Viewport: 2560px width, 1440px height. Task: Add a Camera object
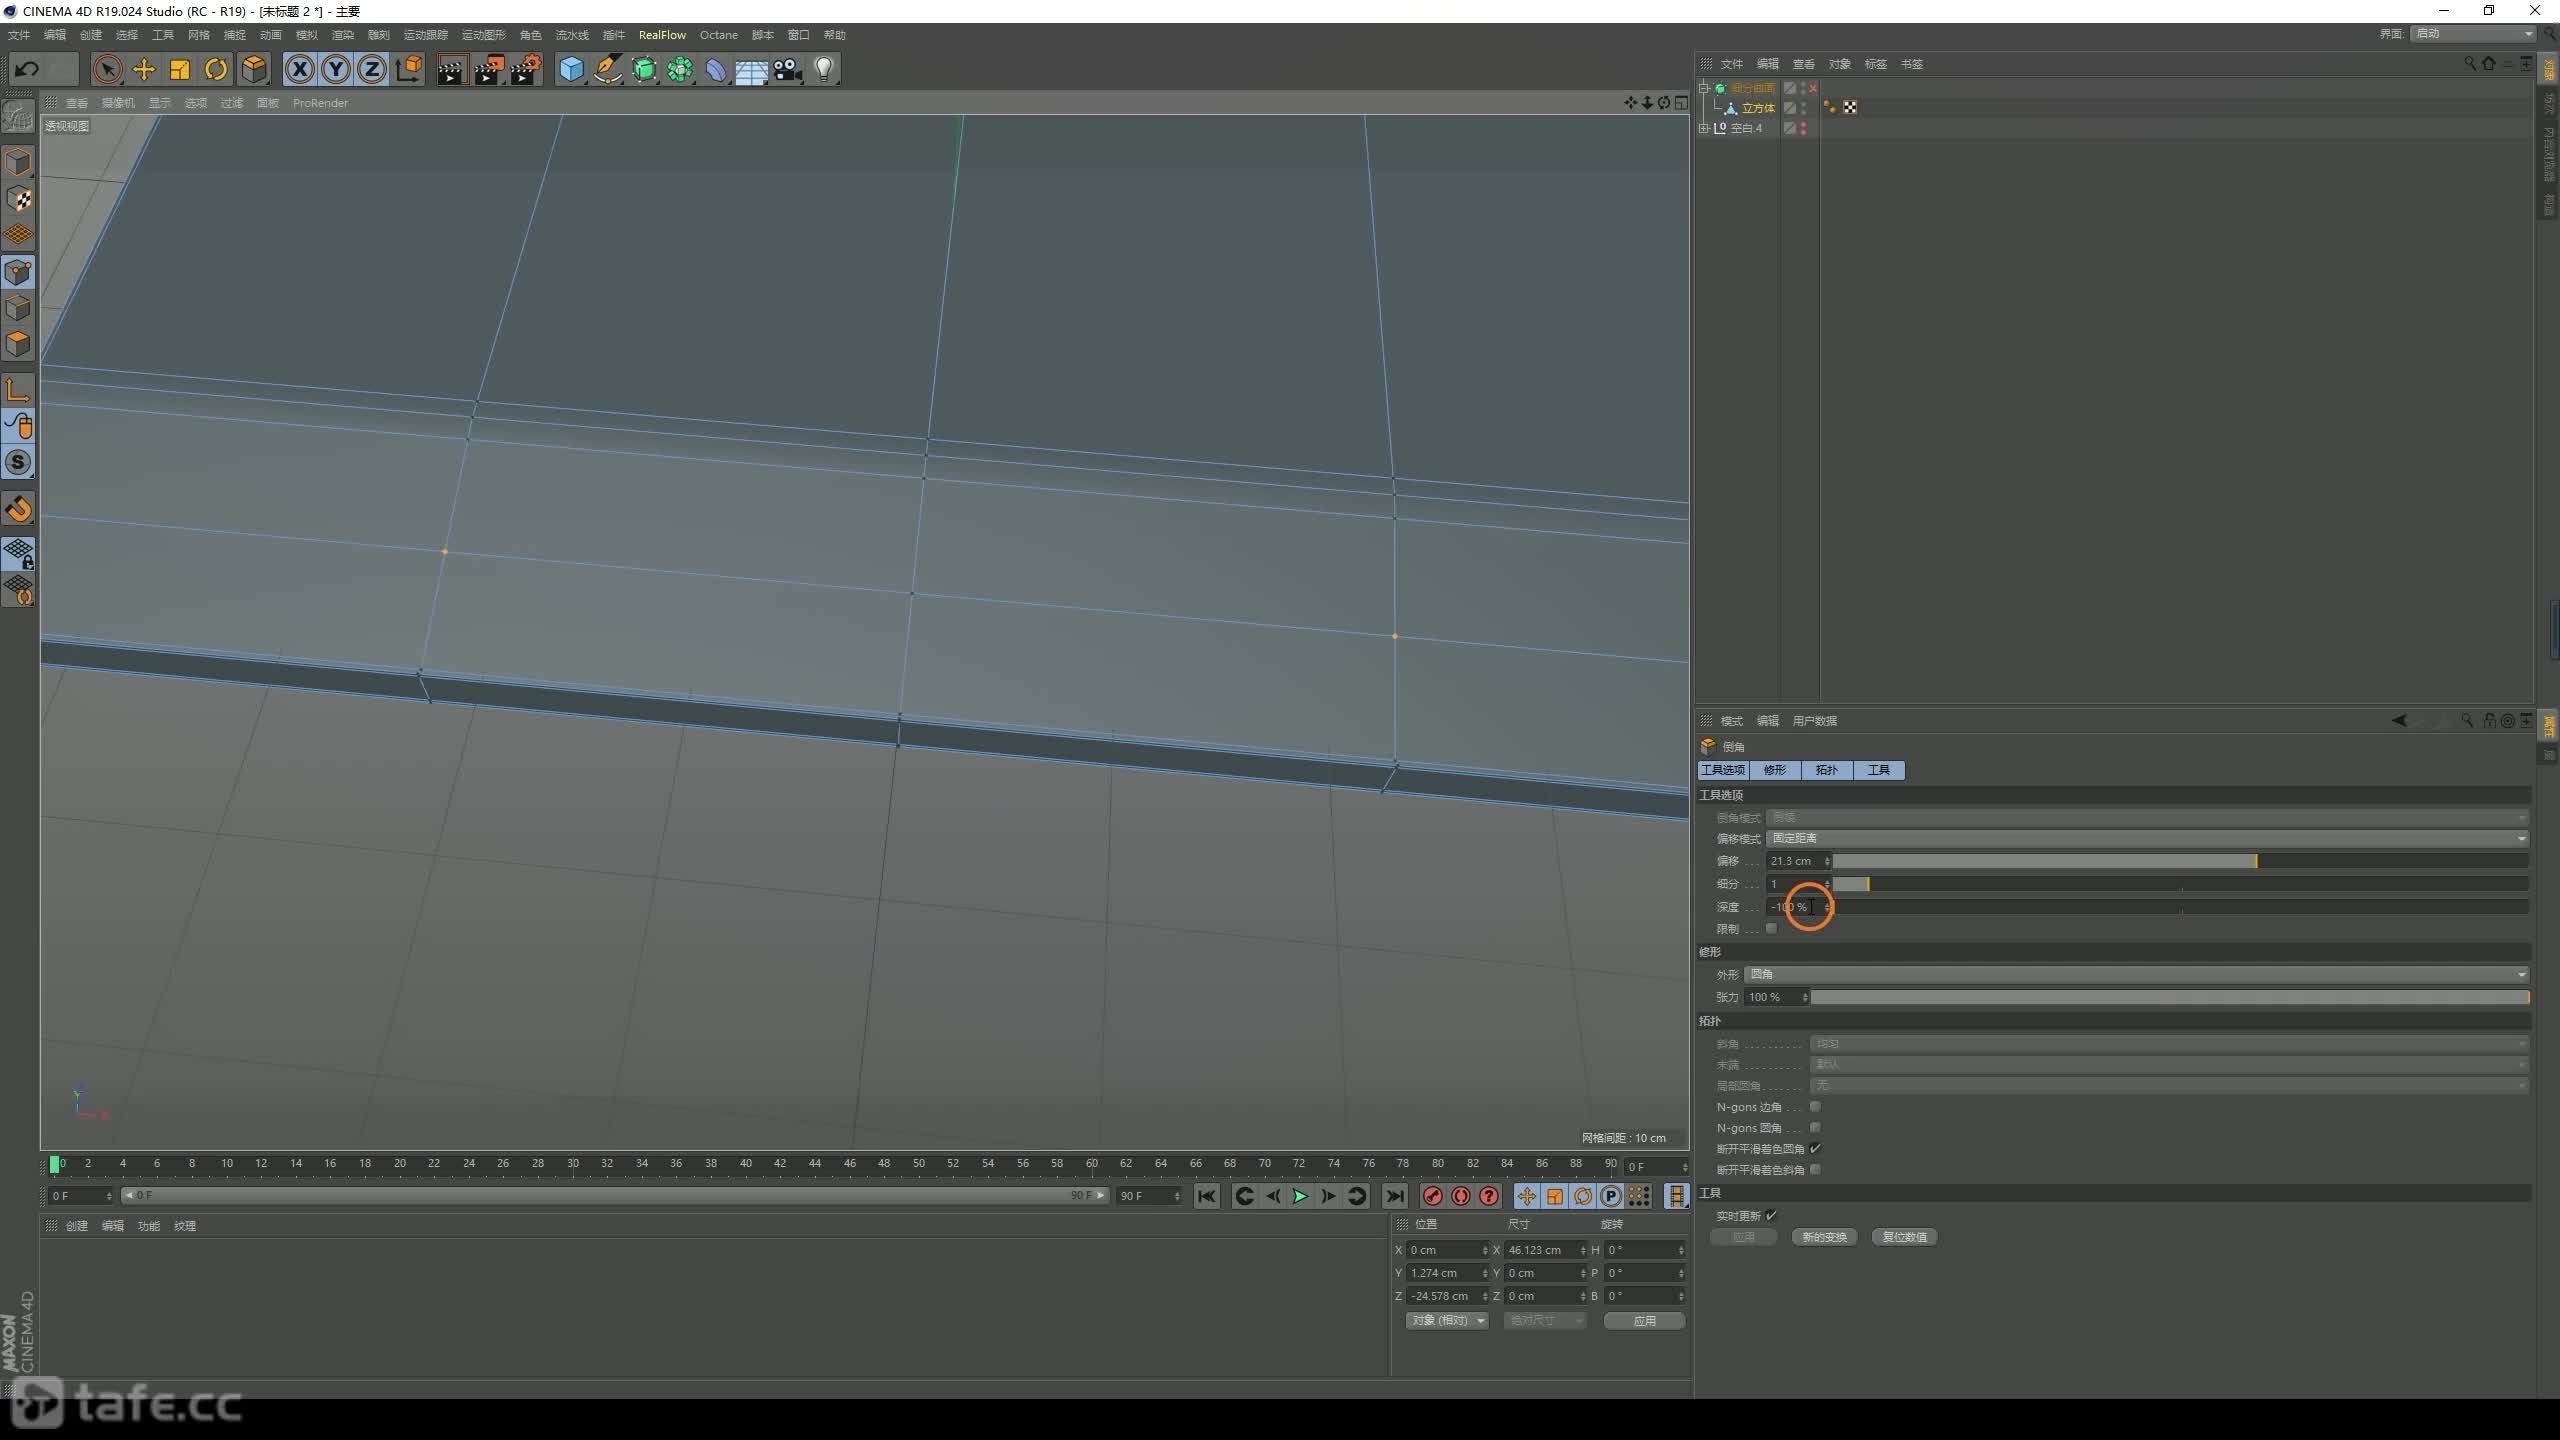pos(788,69)
